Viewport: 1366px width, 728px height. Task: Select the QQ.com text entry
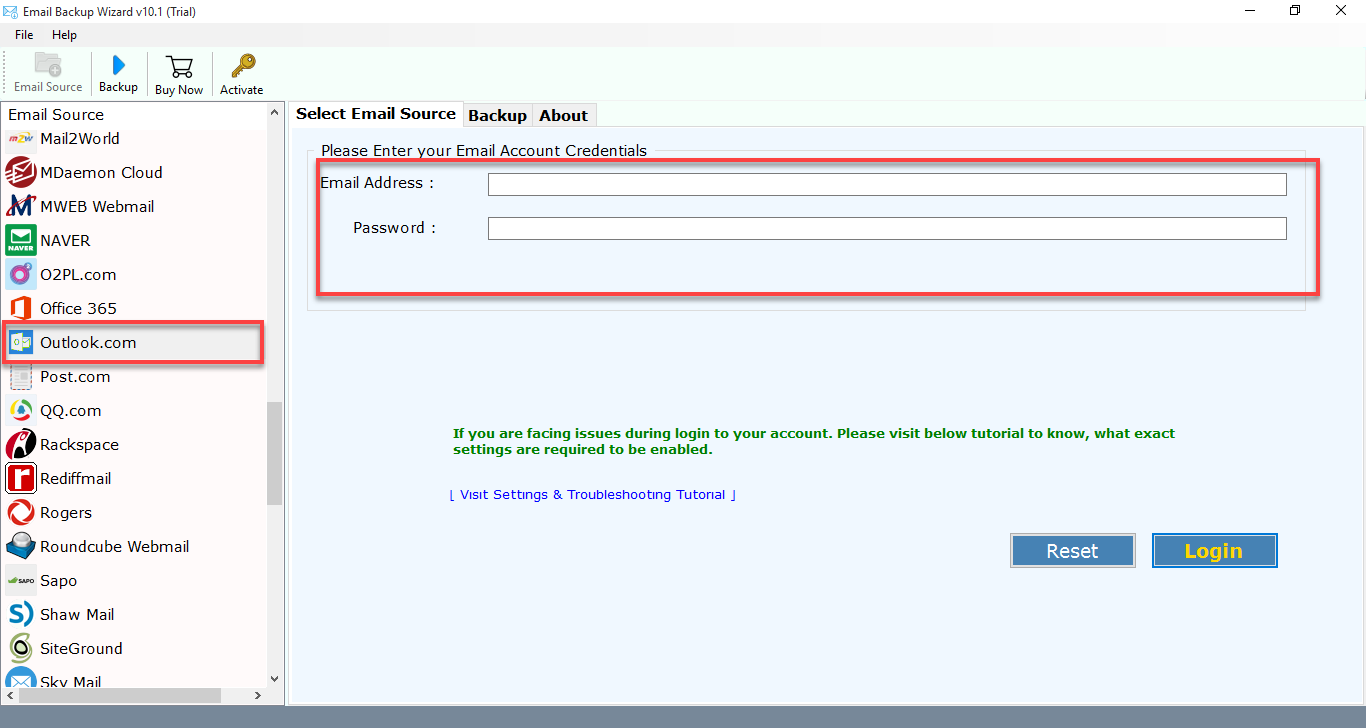71,410
